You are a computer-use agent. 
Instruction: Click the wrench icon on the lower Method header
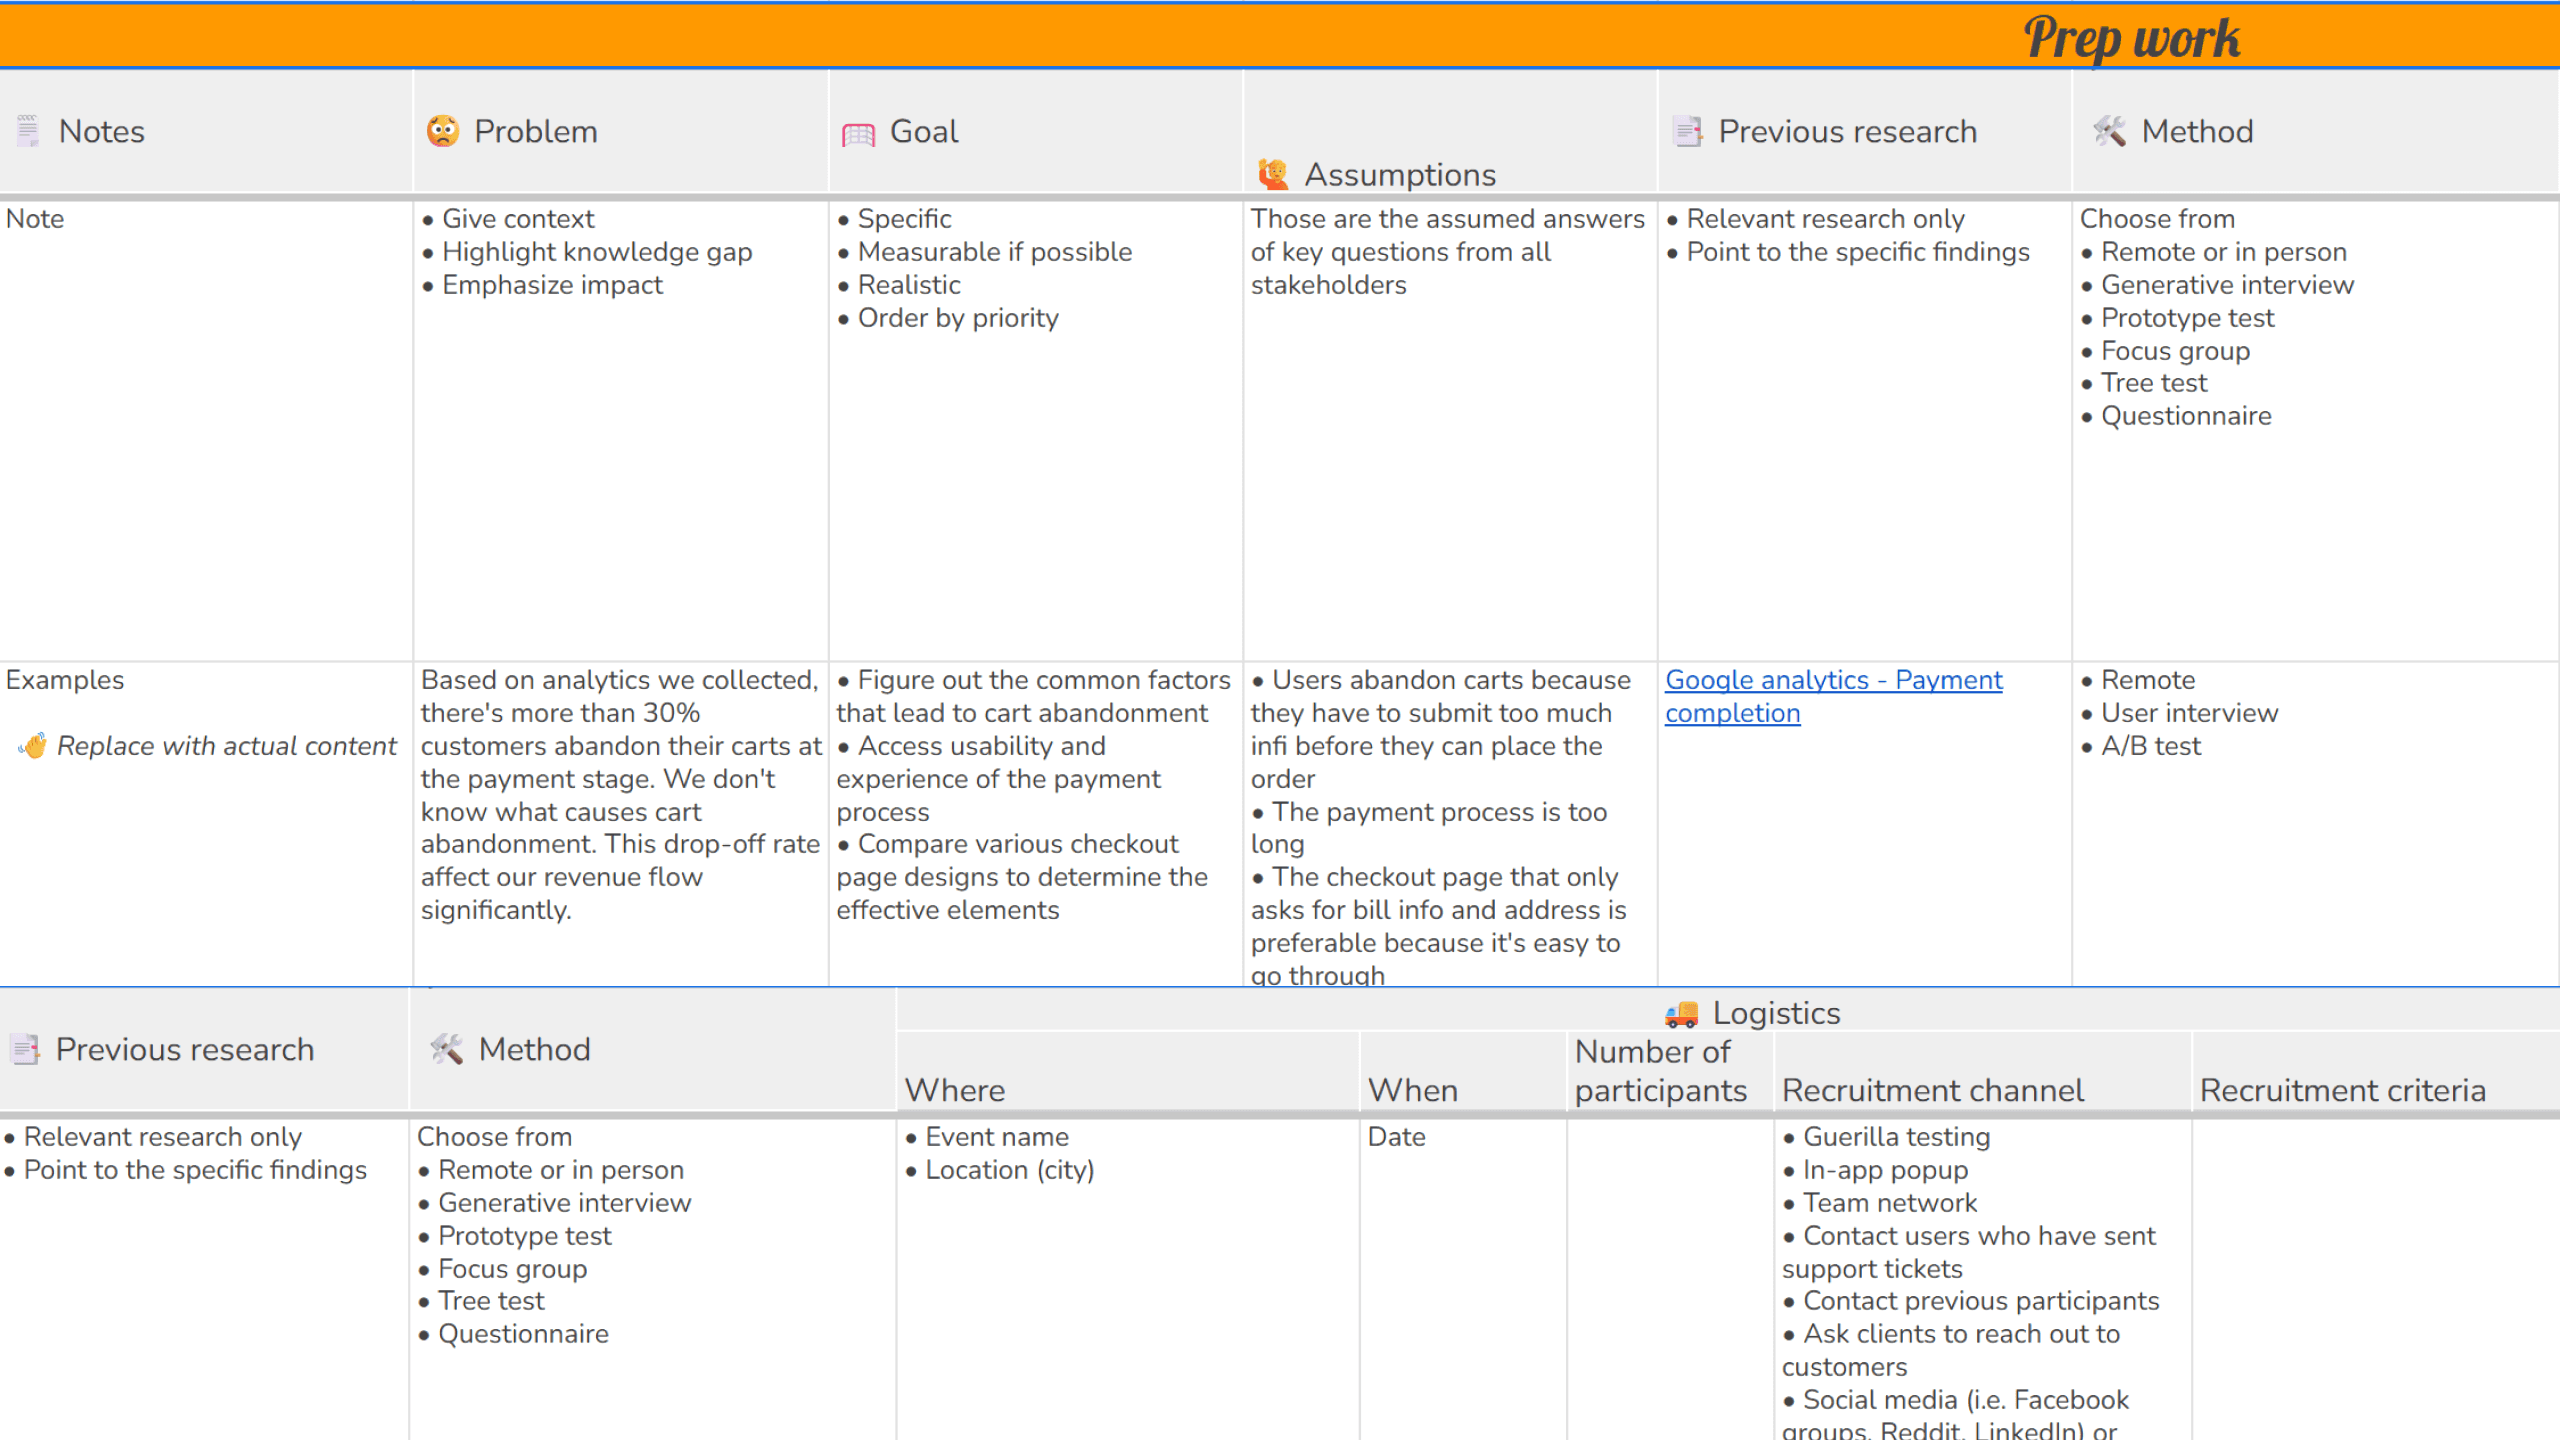pyautogui.click(x=448, y=1049)
